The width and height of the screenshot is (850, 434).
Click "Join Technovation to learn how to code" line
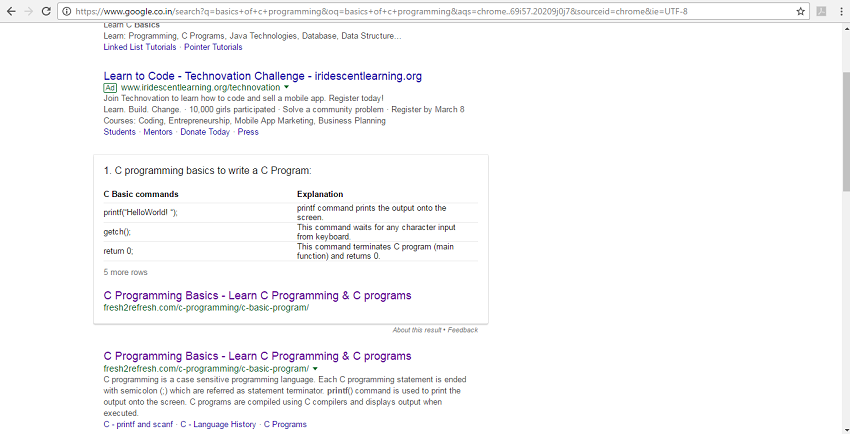tap(243, 98)
